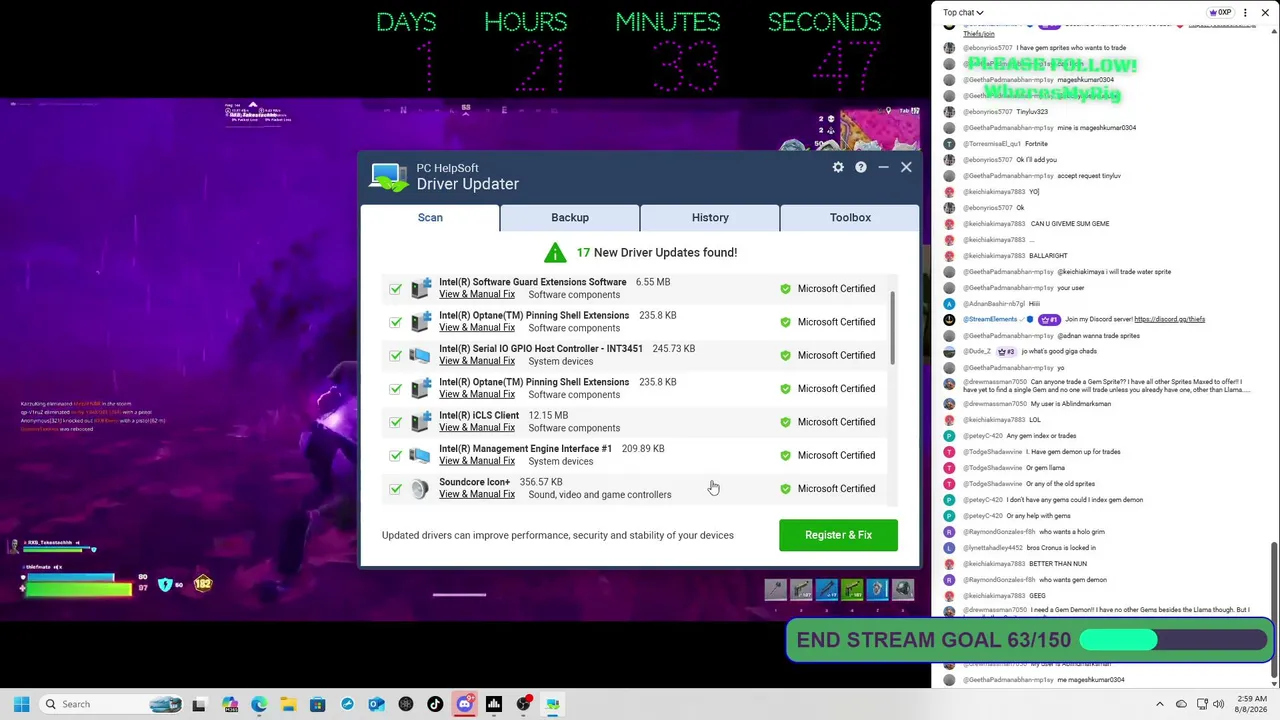Launch Microsoft Edge from taskbar
Viewport: 1280px width, 720px height.
259,704
